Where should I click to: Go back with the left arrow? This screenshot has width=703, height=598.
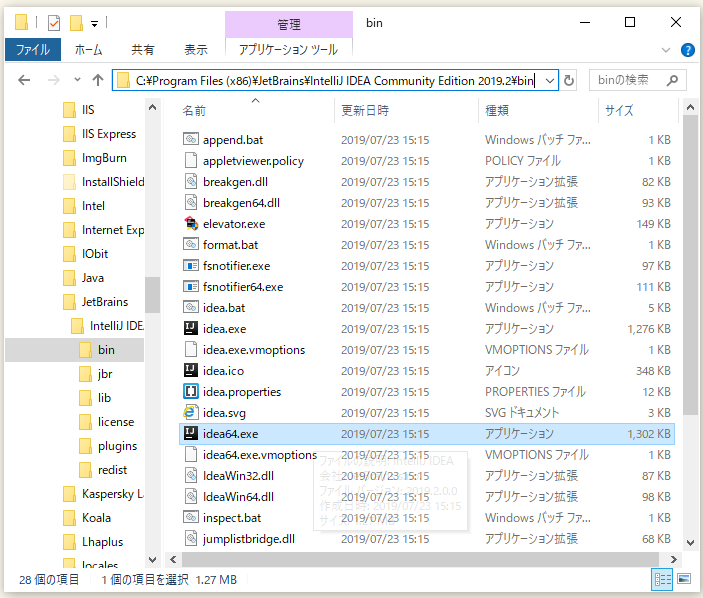pos(24,80)
